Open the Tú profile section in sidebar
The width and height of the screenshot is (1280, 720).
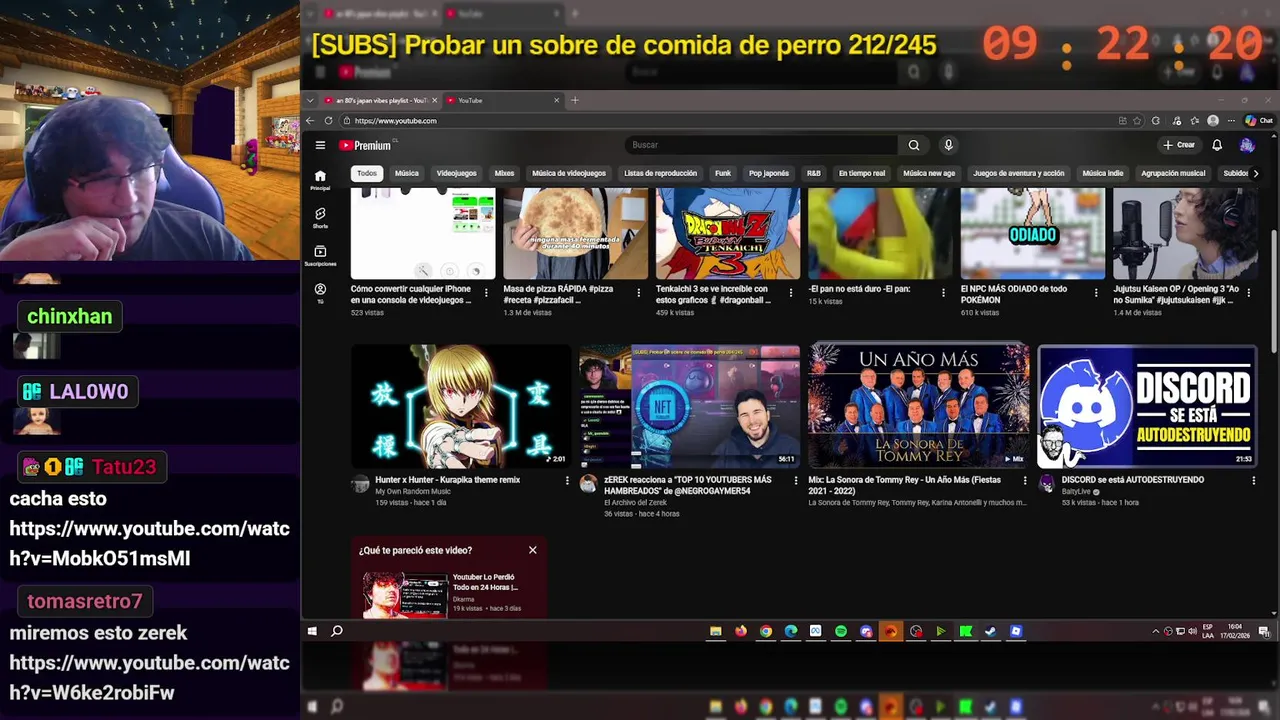[x=320, y=293]
